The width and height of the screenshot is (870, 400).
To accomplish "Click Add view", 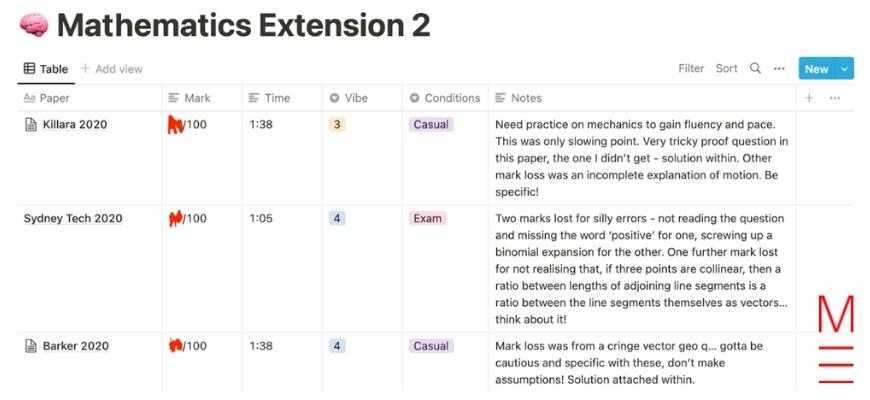I will (x=112, y=69).
